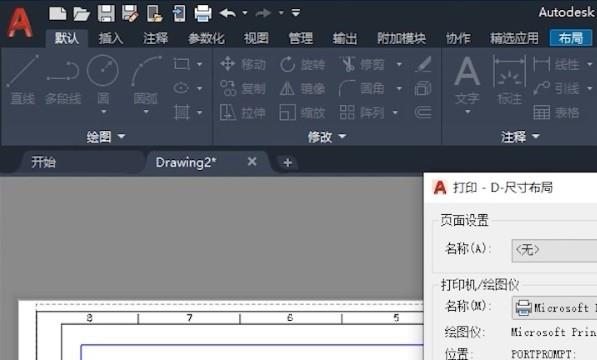Select the 线性 linear dimension tool
Screen dimensions: 597x360
point(557,64)
